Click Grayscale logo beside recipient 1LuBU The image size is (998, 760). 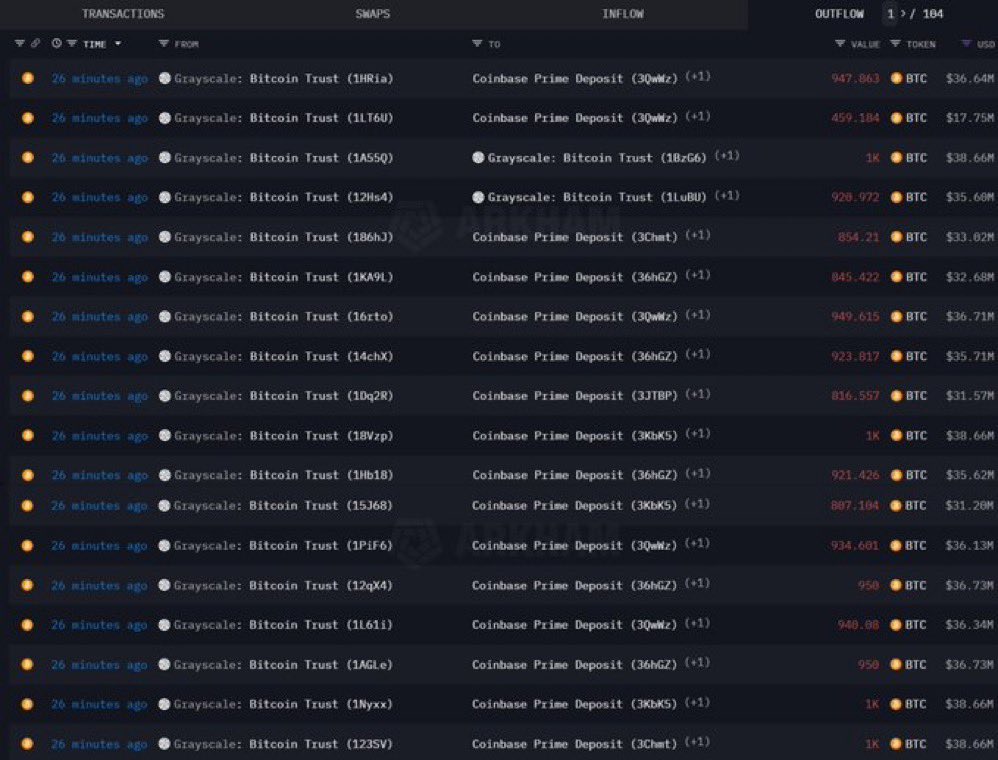(478, 197)
